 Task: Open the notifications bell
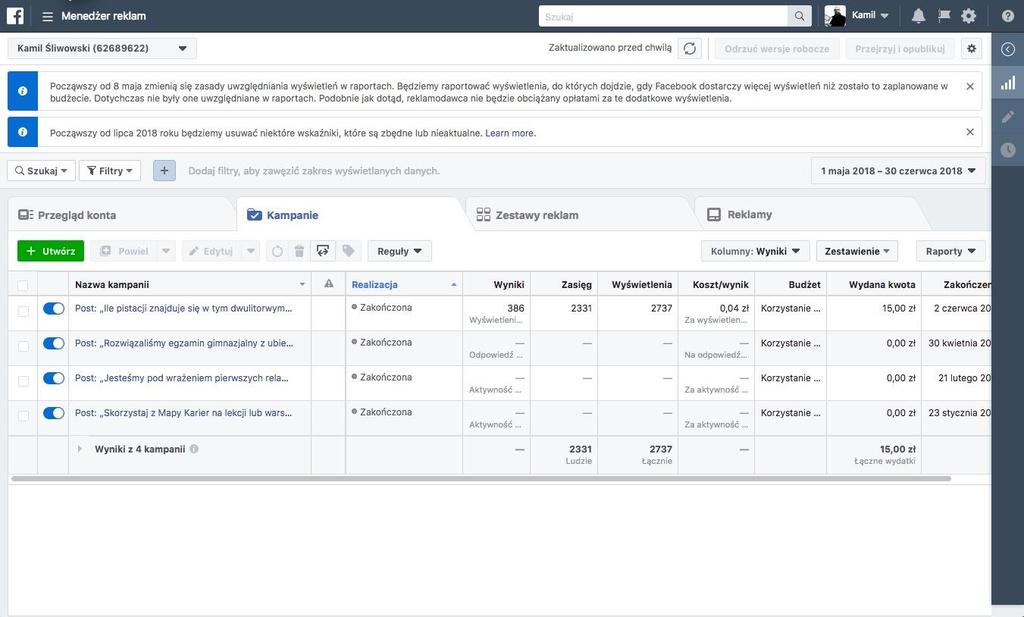click(x=918, y=16)
